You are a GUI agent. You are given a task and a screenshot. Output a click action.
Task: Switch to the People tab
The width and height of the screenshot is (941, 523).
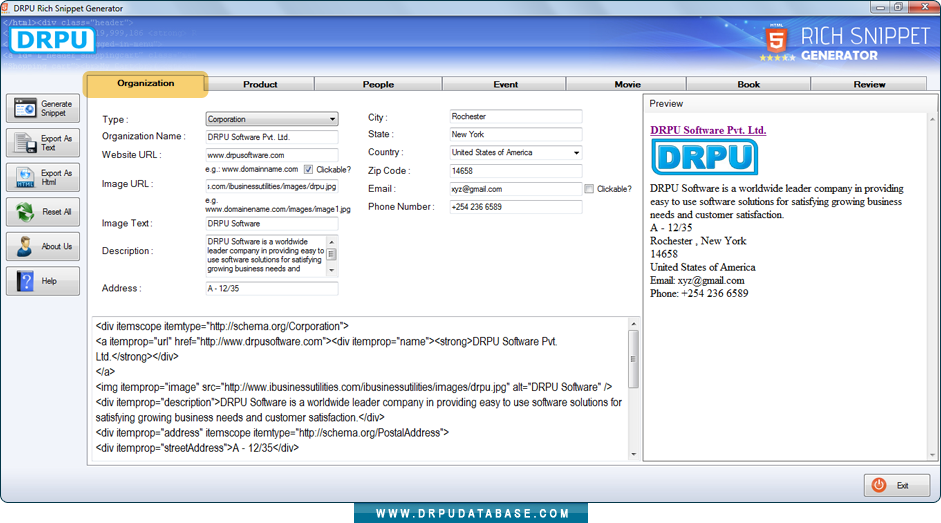(x=378, y=84)
